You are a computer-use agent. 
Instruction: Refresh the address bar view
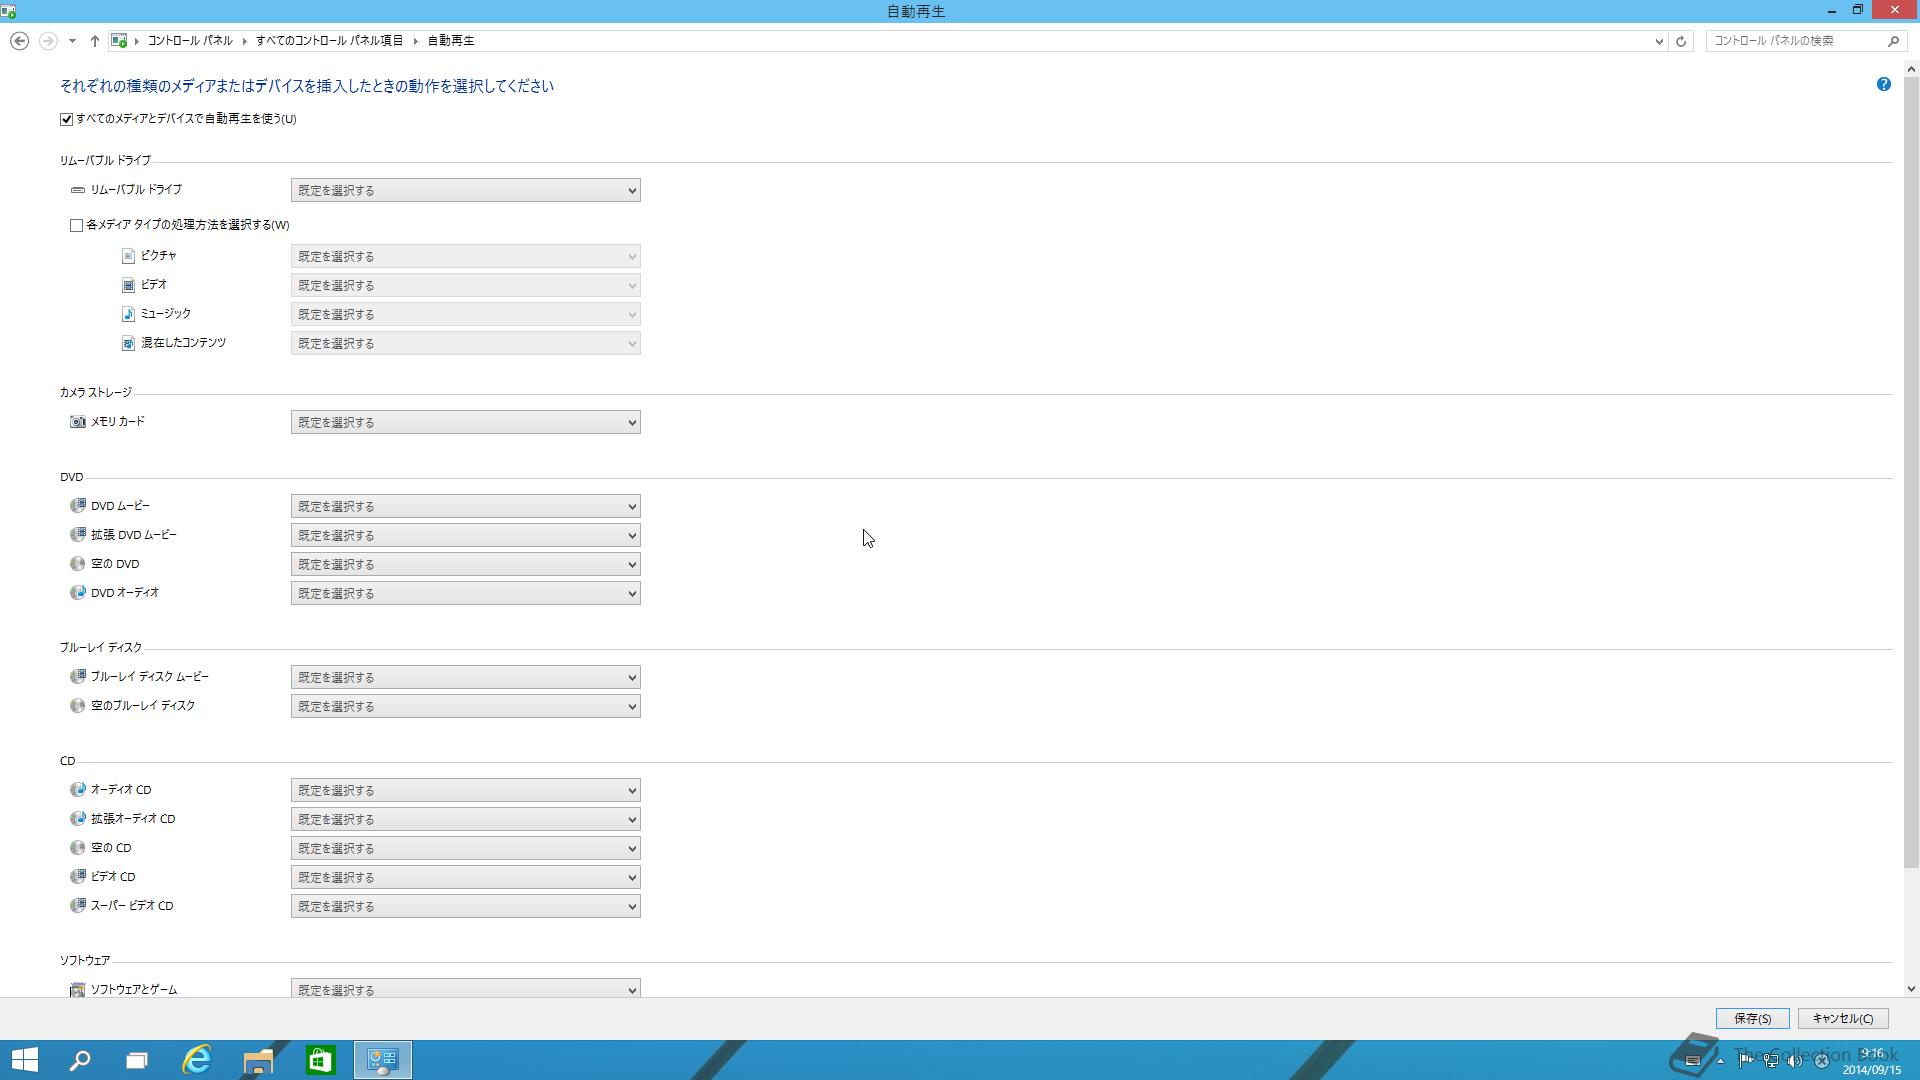1681,41
